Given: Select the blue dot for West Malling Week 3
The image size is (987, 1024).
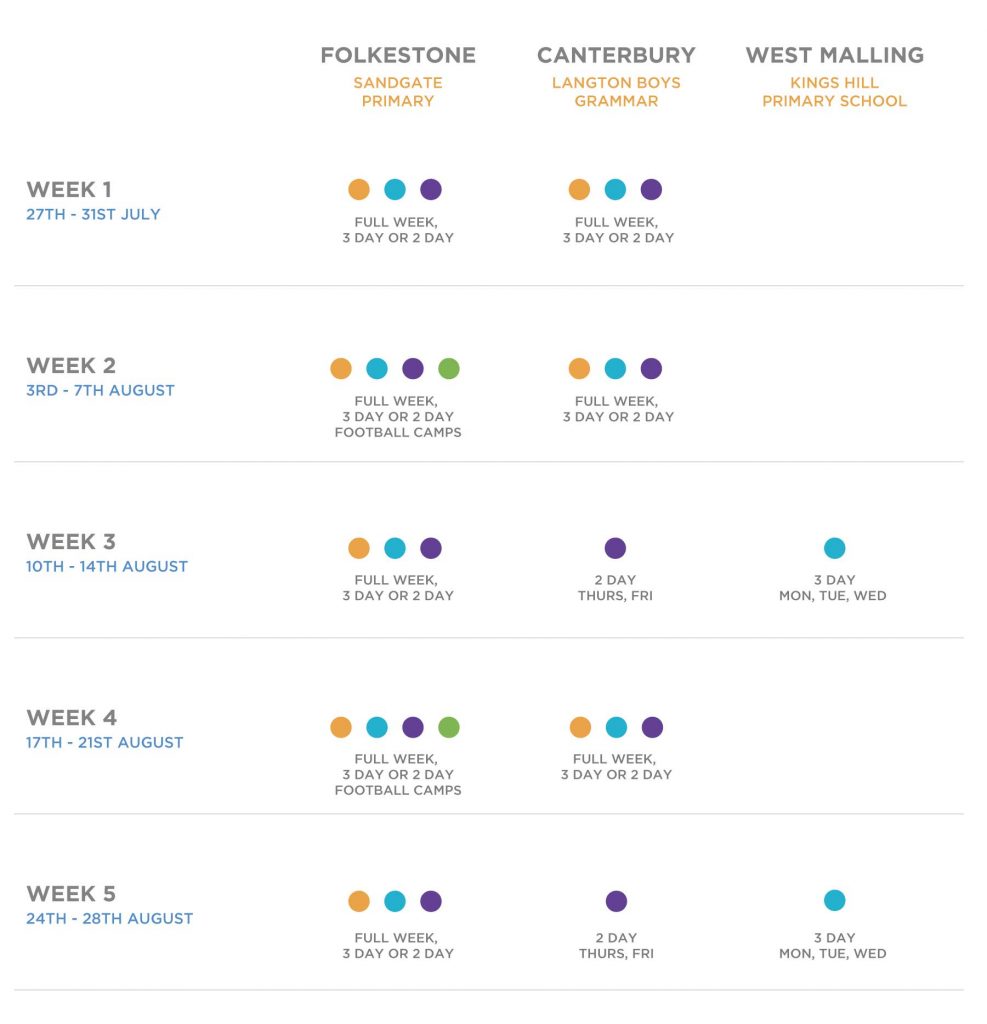Looking at the screenshot, I should point(834,548).
